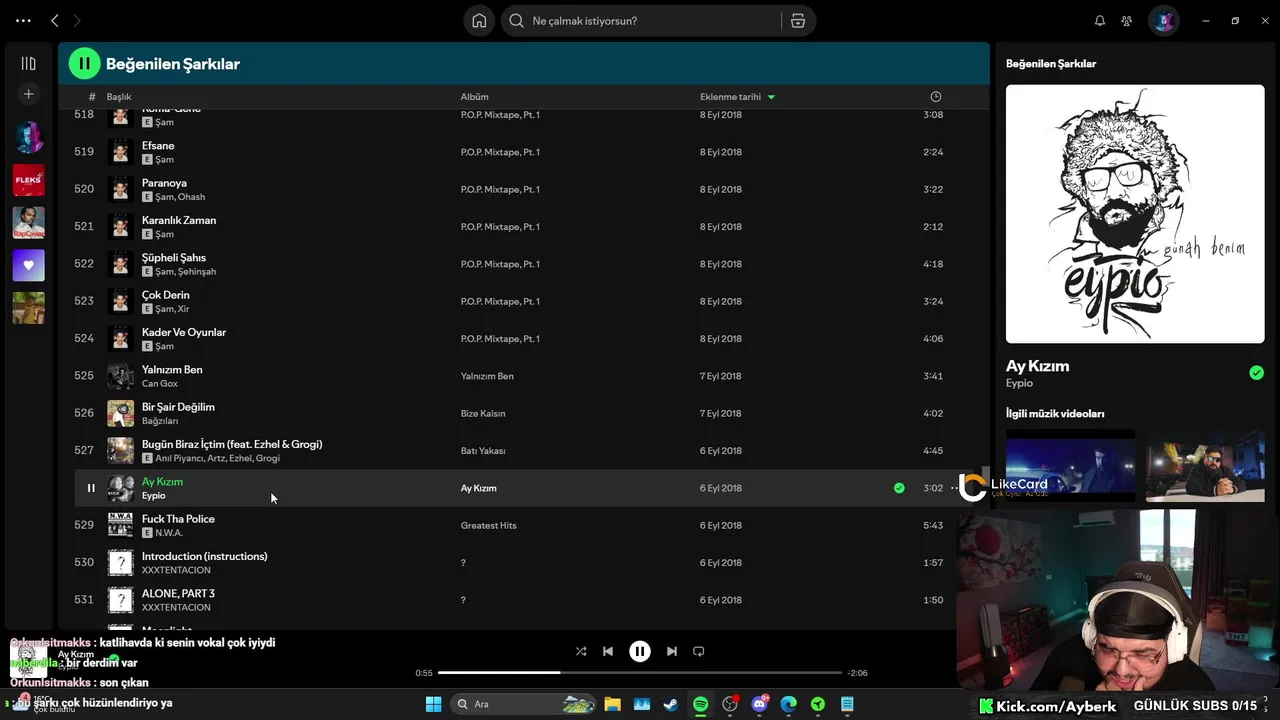The height and width of the screenshot is (720, 1280).
Task: Toggle liked checkmark on Ay Kızım row
Action: (899, 488)
